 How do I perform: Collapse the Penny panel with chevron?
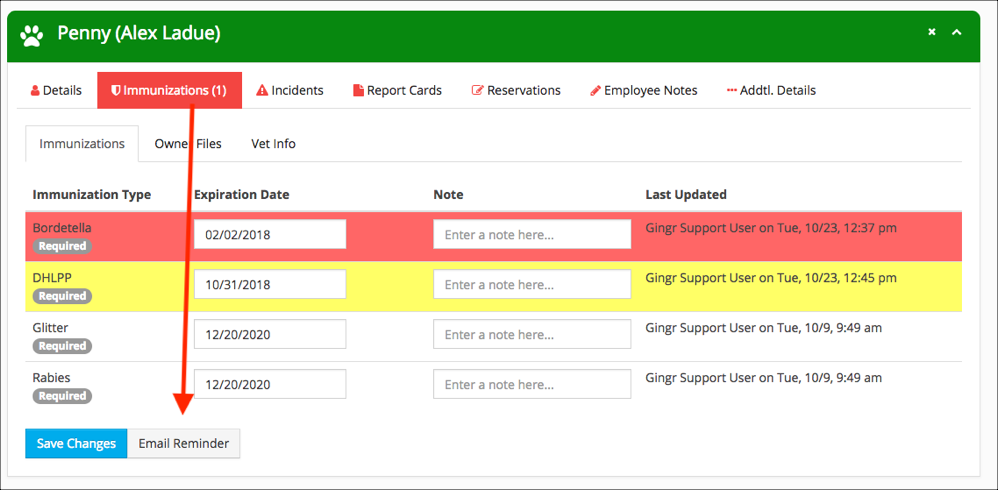click(957, 33)
